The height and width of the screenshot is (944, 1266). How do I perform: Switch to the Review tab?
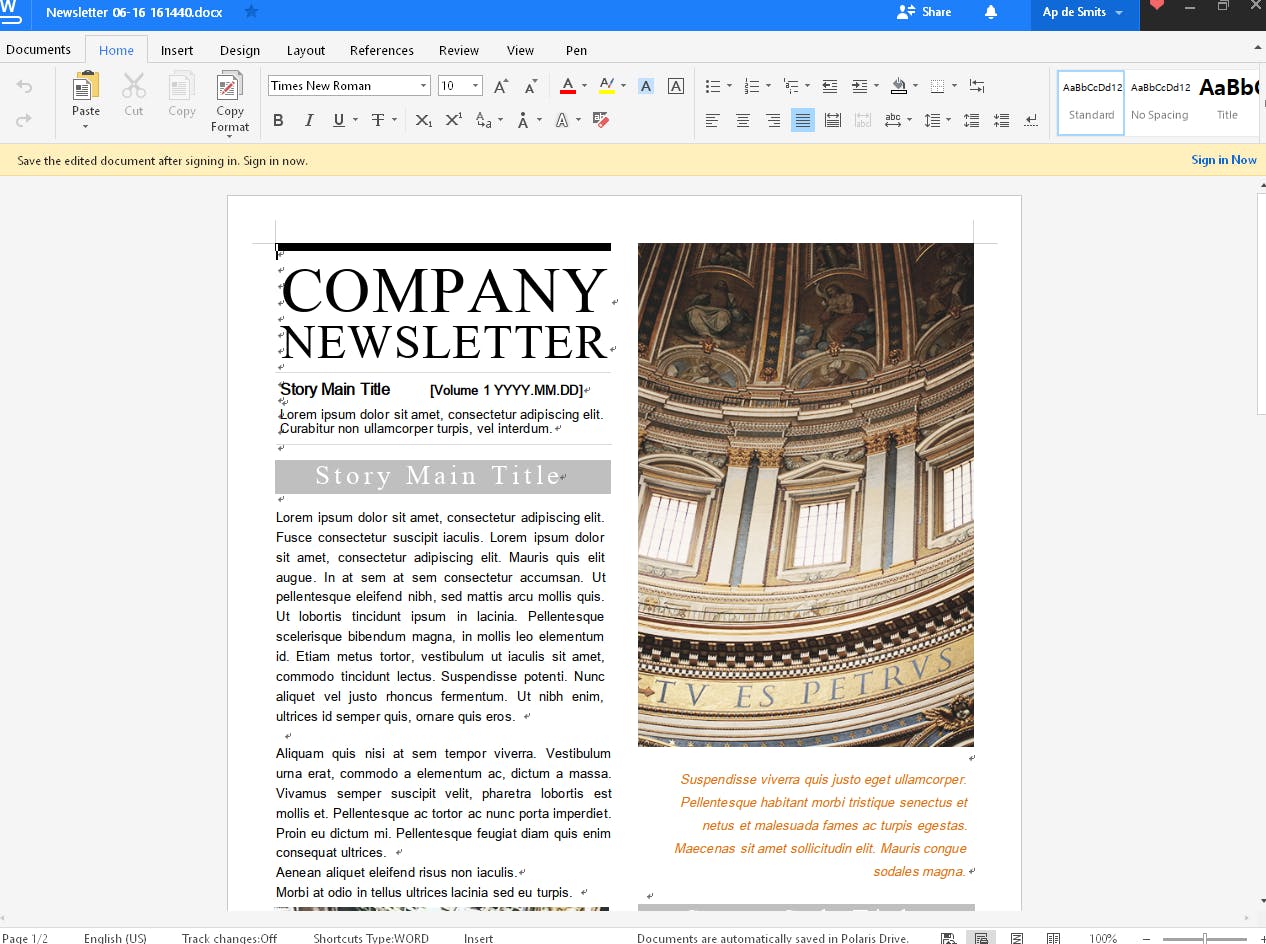(459, 51)
